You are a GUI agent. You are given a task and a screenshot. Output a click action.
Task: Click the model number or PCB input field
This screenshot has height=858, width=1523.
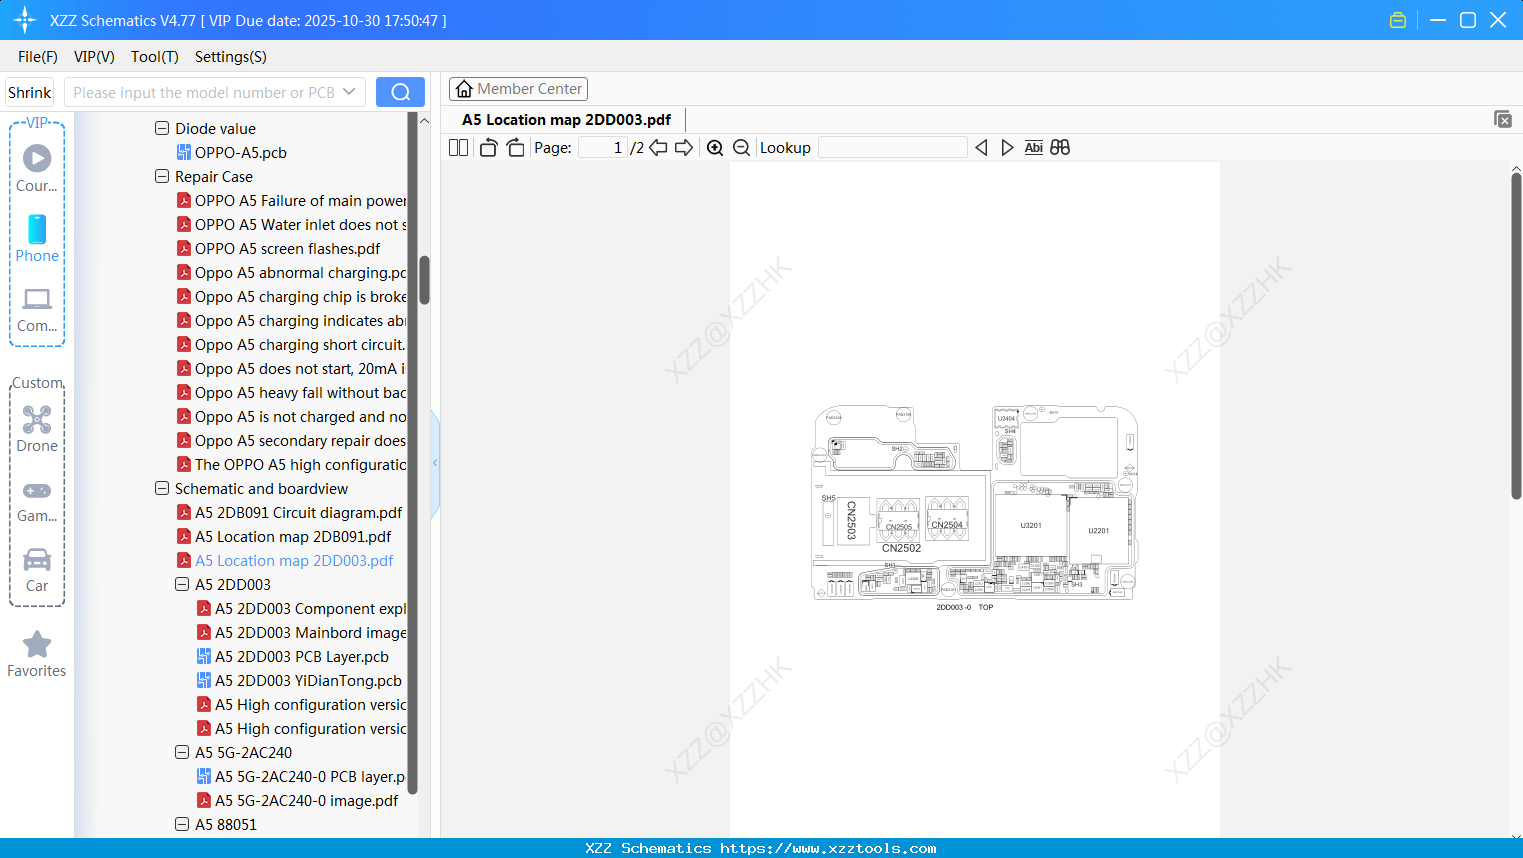[204, 92]
